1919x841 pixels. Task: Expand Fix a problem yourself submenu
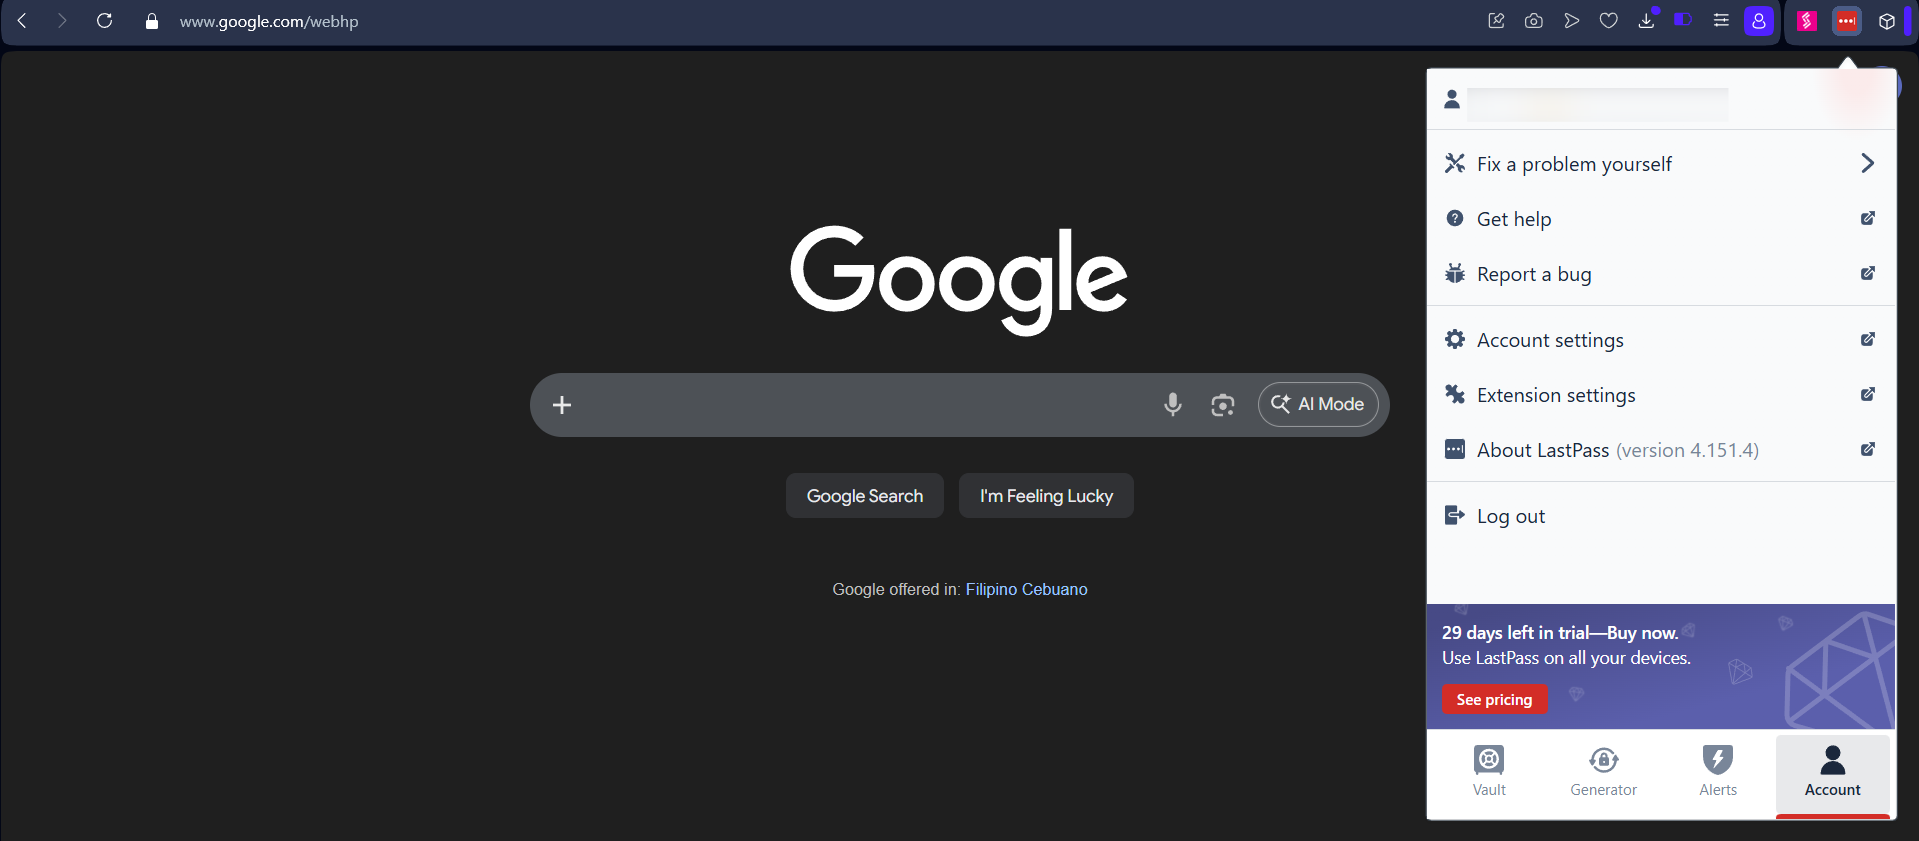(x=1661, y=164)
